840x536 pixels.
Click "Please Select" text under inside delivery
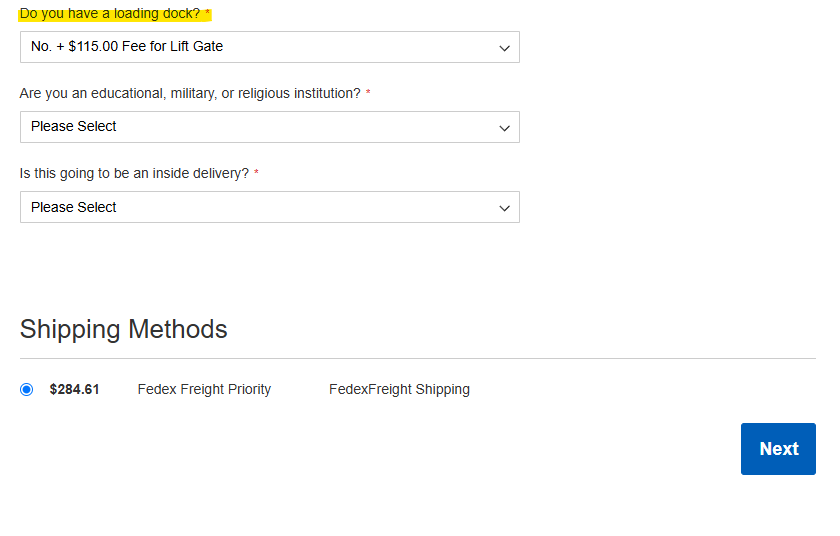pyautogui.click(x=73, y=207)
